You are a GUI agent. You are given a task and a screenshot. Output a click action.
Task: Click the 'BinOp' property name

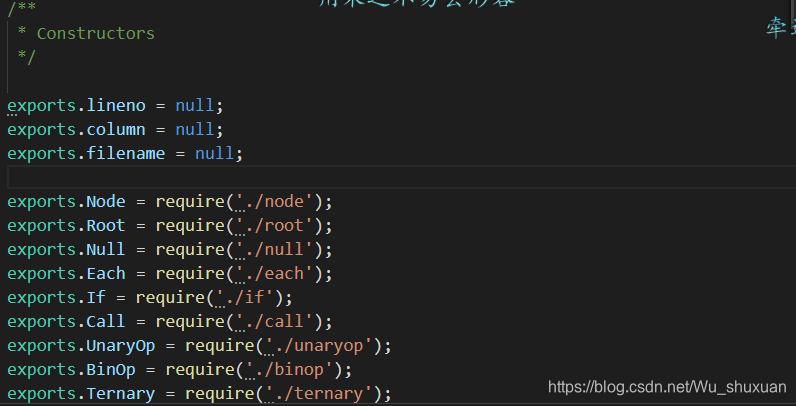pos(111,369)
